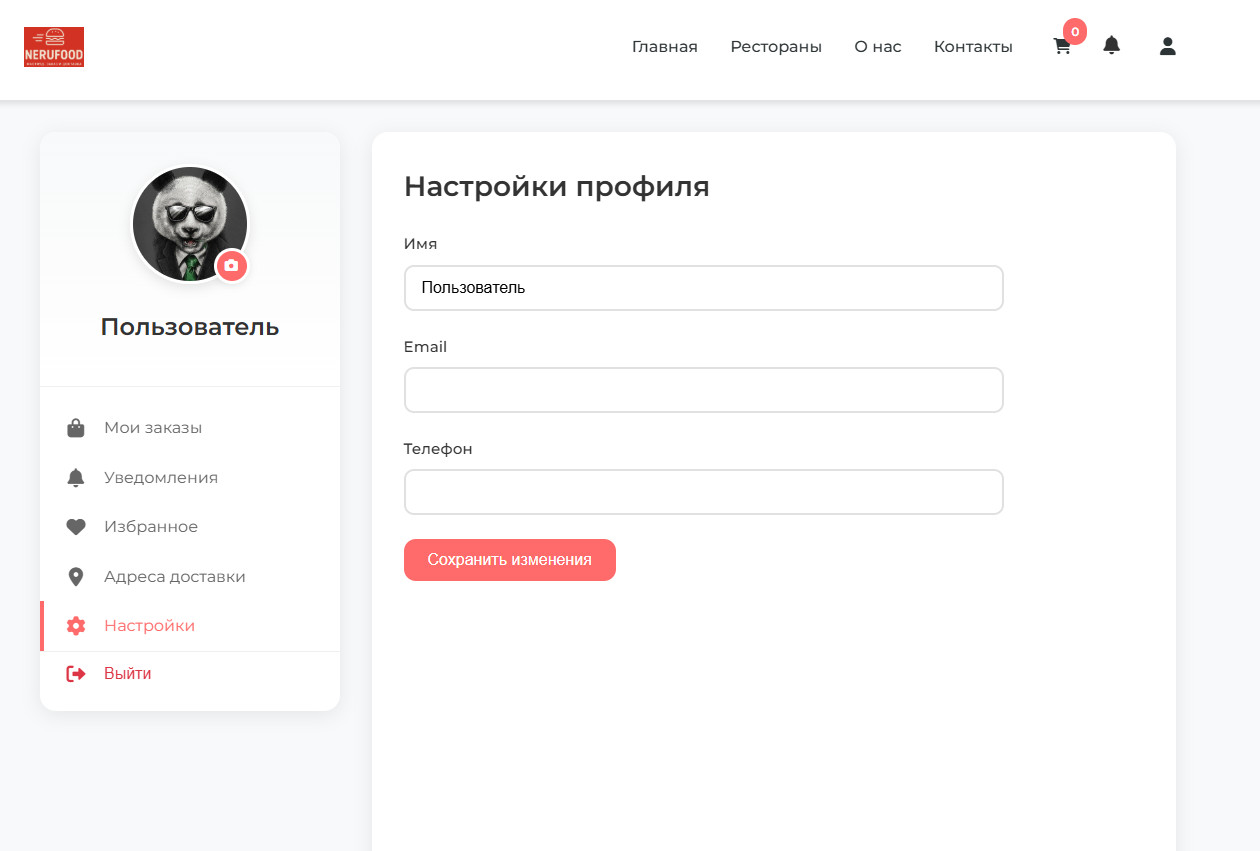Viewport: 1260px width, 851px height.
Task: Go to Главная in the top menu
Action: click(665, 47)
